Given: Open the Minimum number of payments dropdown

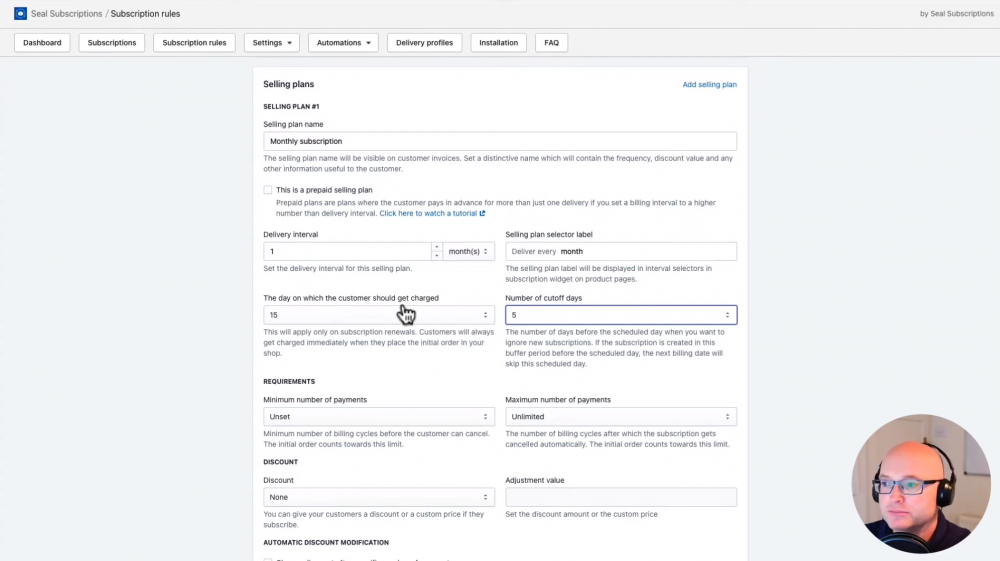Looking at the screenshot, I should pyautogui.click(x=378, y=416).
